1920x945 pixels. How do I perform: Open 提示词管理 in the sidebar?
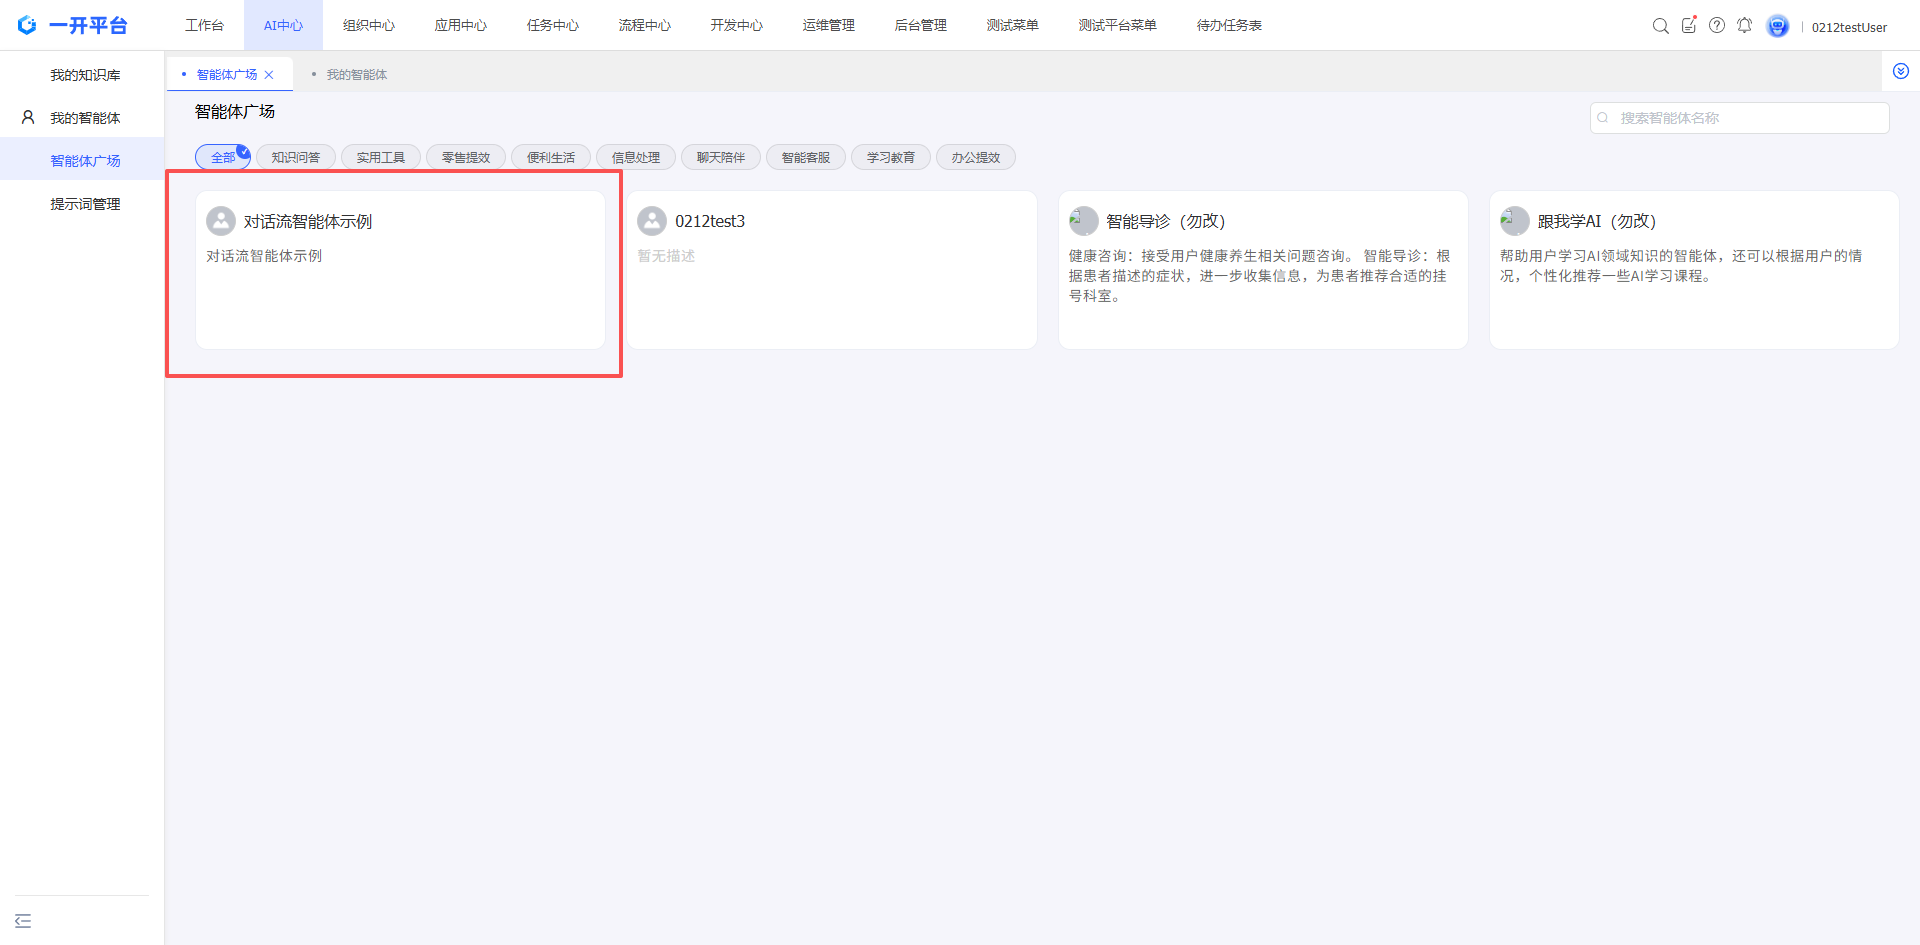coord(85,204)
